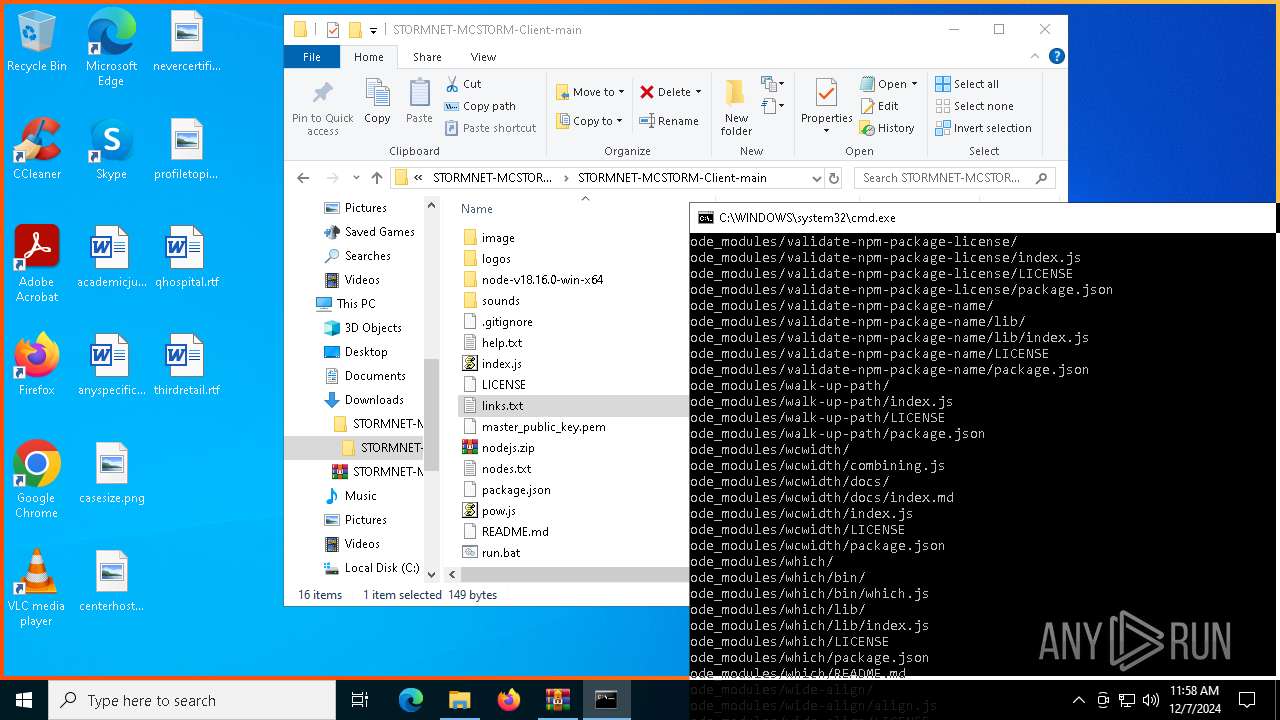Expand the Move to dropdown

621,92
